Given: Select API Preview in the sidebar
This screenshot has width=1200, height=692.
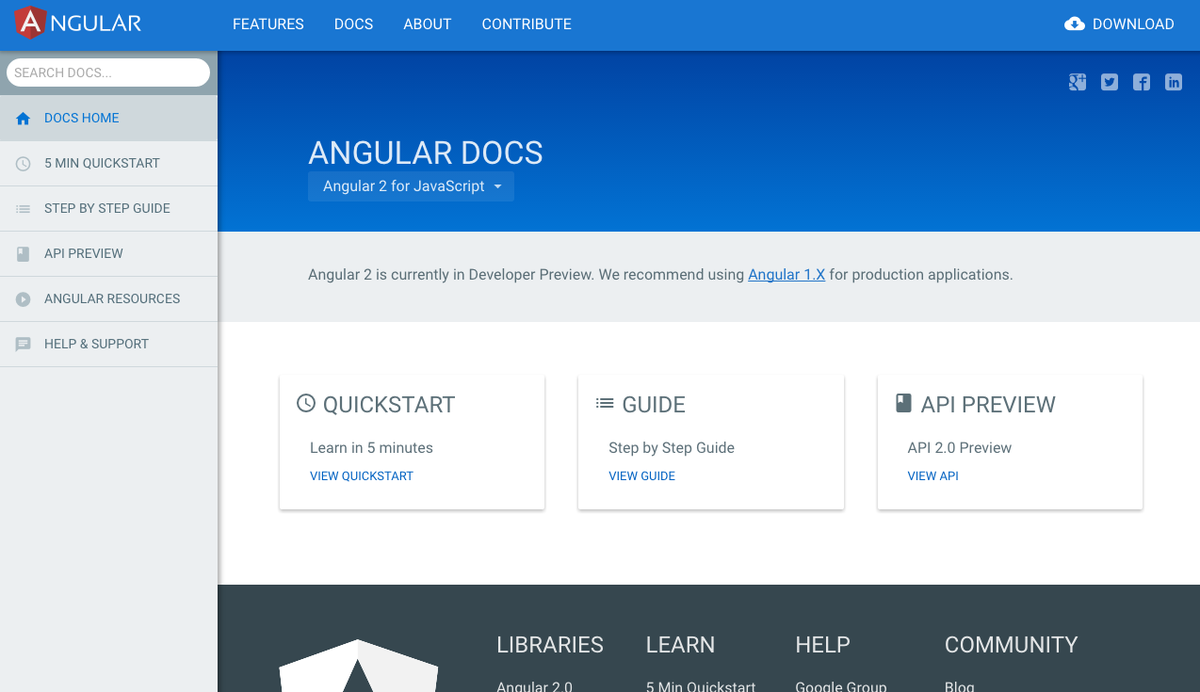Looking at the screenshot, I should [109, 253].
